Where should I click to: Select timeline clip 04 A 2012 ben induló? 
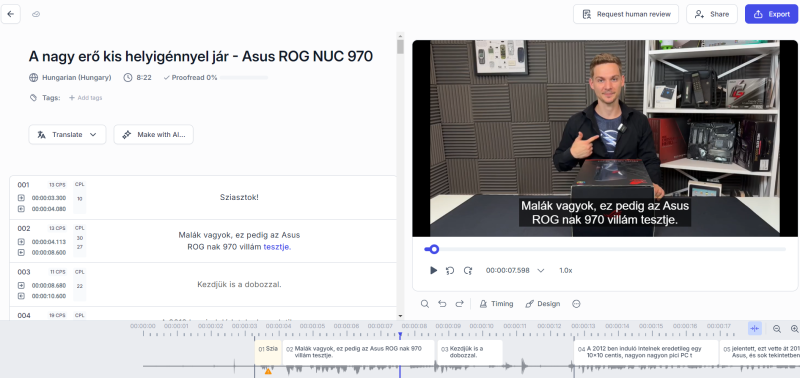click(x=646, y=352)
